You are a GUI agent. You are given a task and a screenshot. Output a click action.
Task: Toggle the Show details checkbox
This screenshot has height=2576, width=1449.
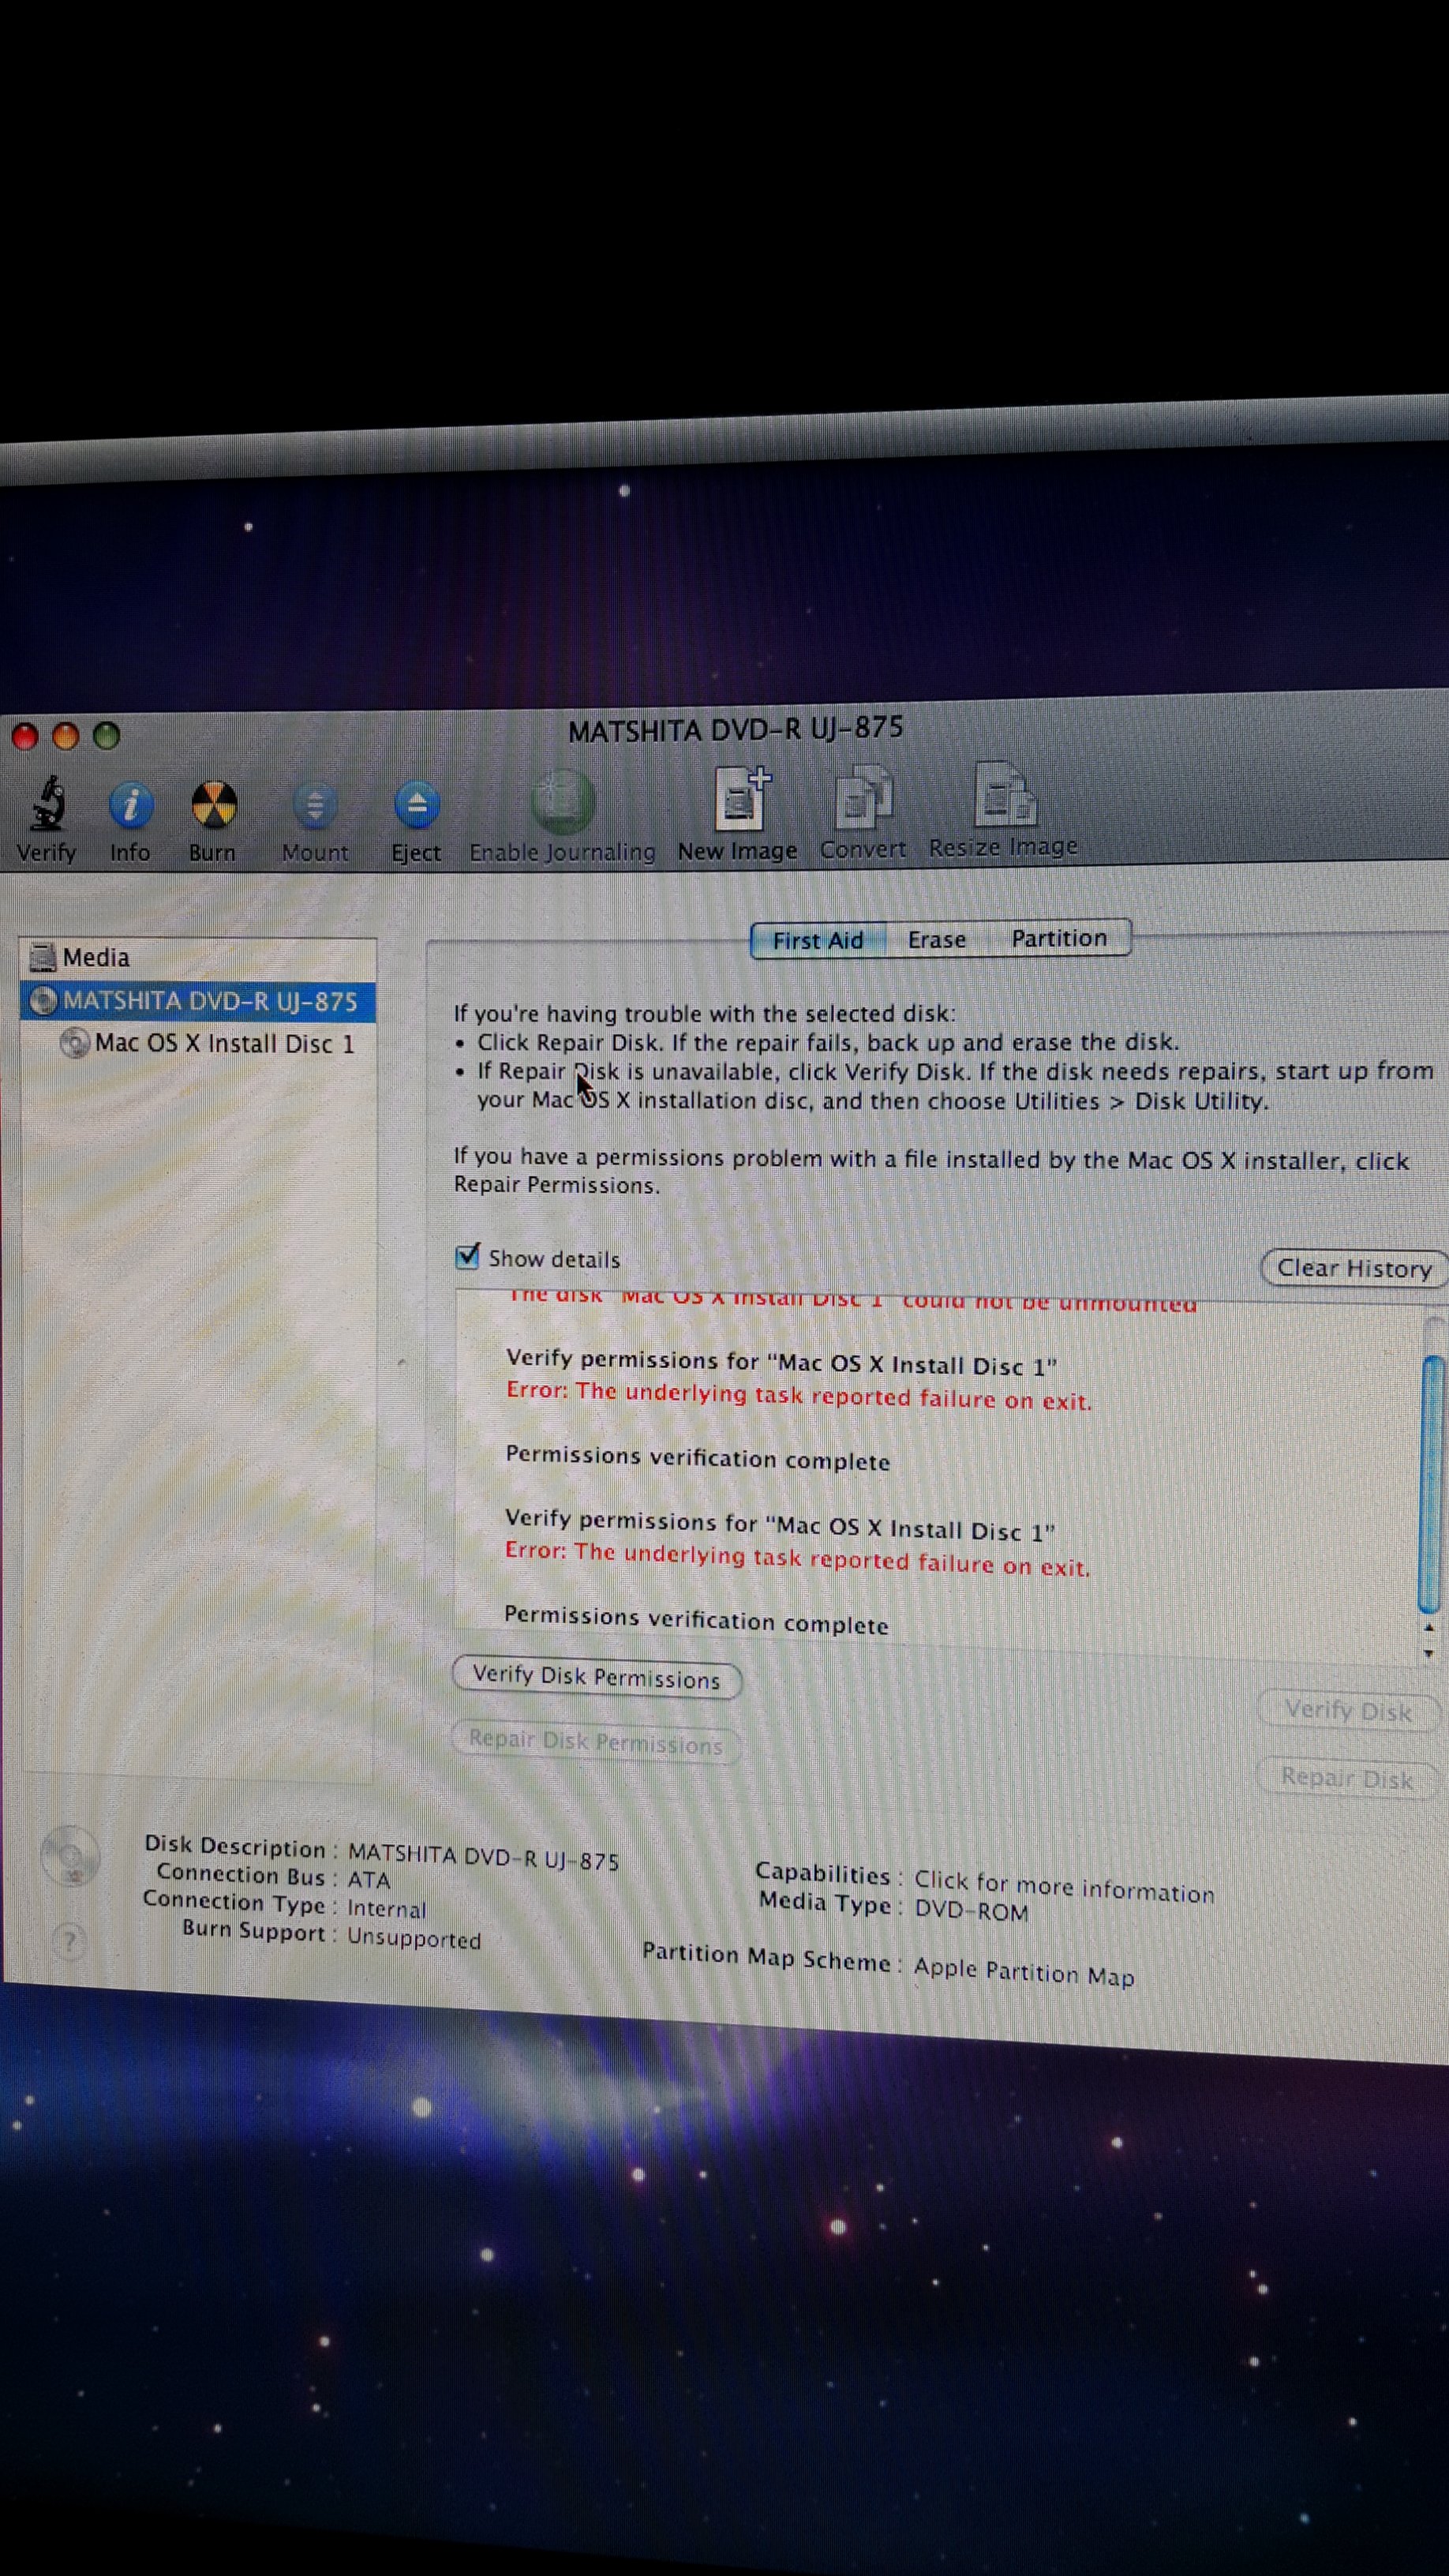(x=467, y=1256)
